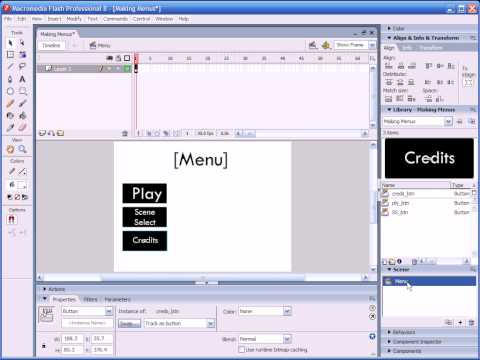This screenshot has width=480, height=360.
Task: Select the Zoom magnifier tool
Action: (x=22, y=149)
